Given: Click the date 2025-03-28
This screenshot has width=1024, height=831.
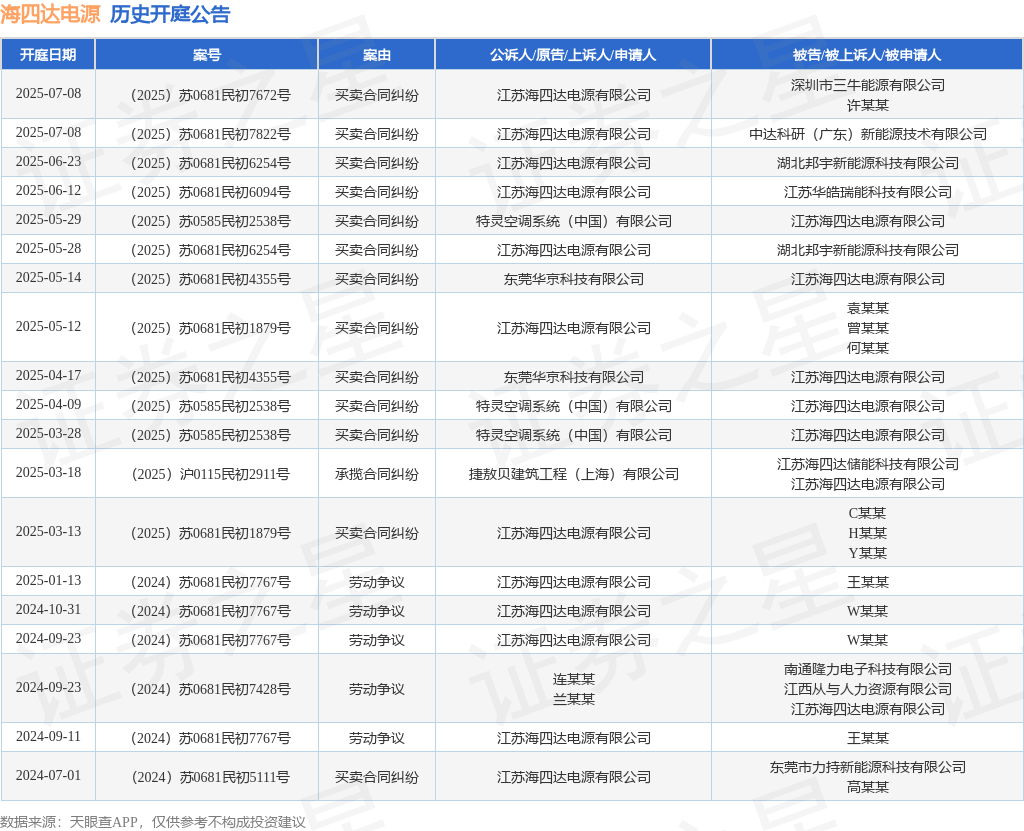Looking at the screenshot, I should (x=48, y=434).
